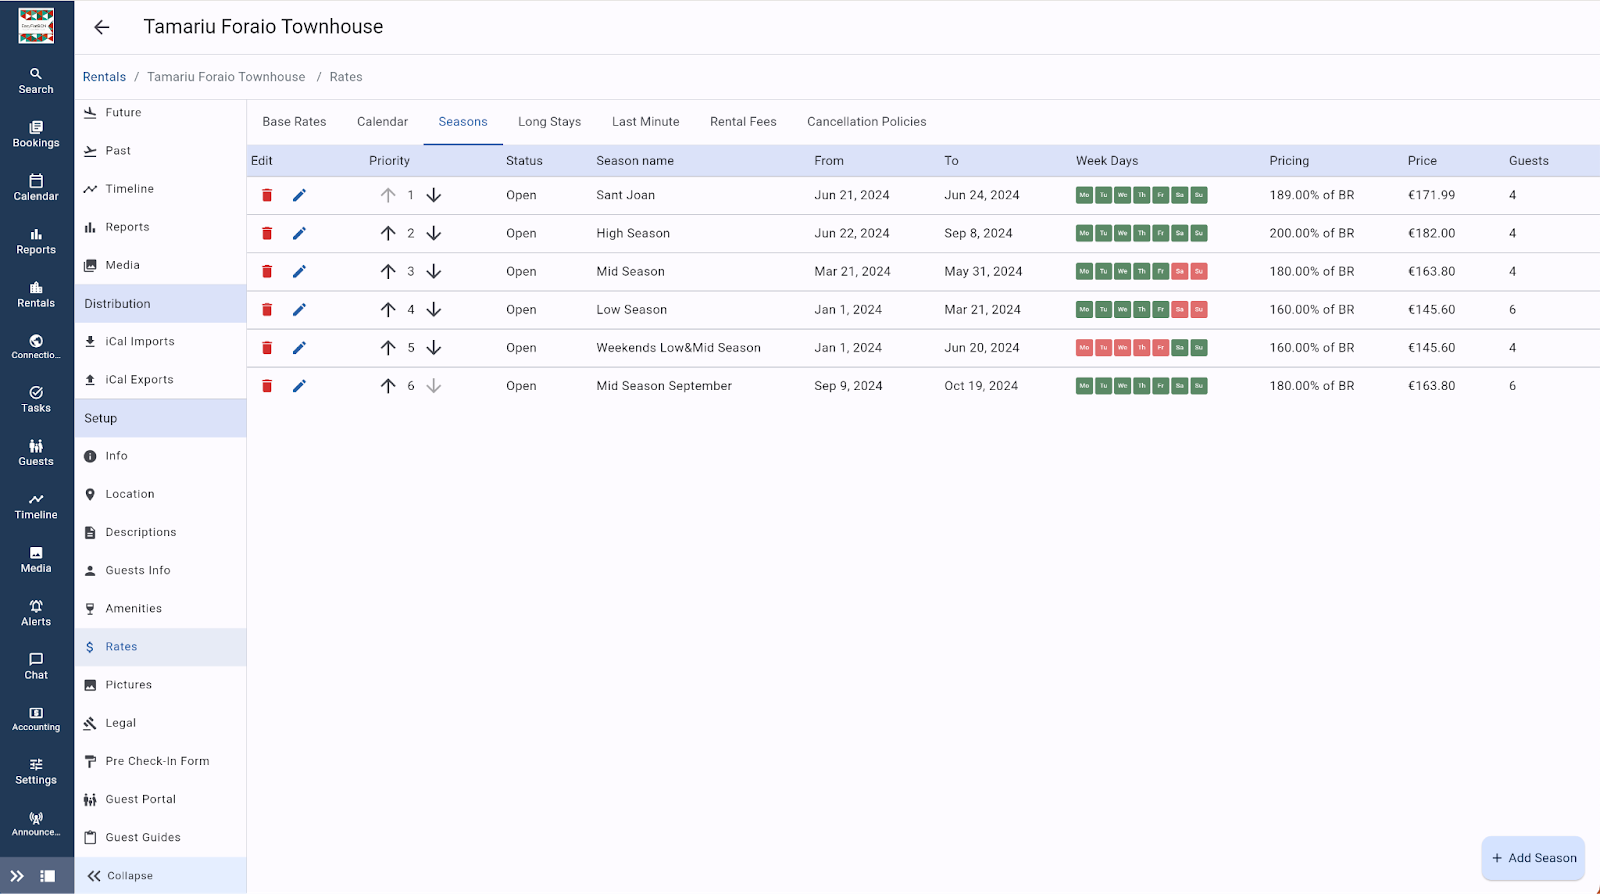This screenshot has width=1600, height=894.
Task: Follow the Rentals breadcrumb link
Action: (x=104, y=77)
